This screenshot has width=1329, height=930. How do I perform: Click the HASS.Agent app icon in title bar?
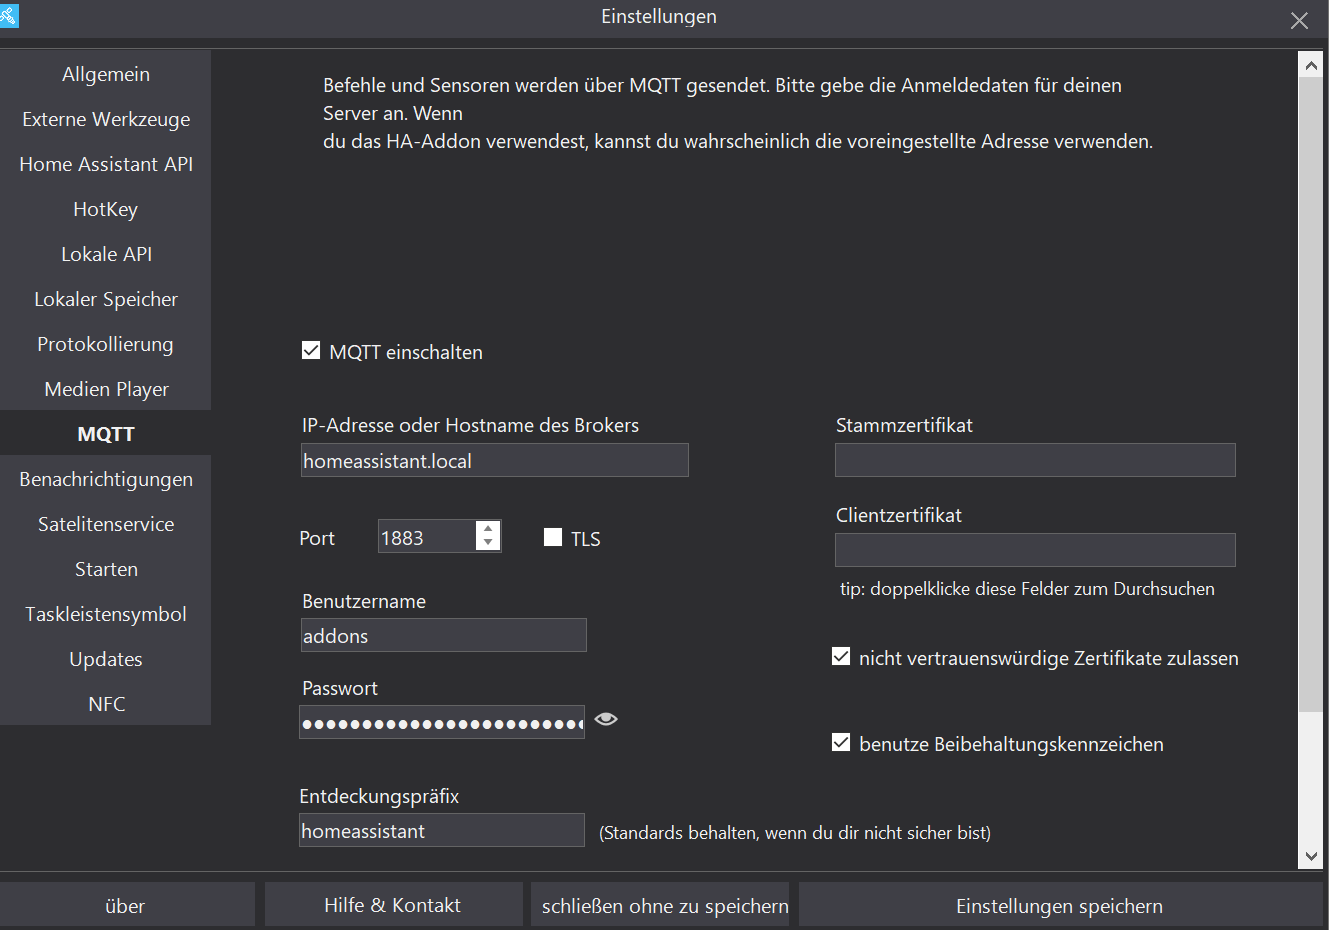pyautogui.click(x=9, y=15)
